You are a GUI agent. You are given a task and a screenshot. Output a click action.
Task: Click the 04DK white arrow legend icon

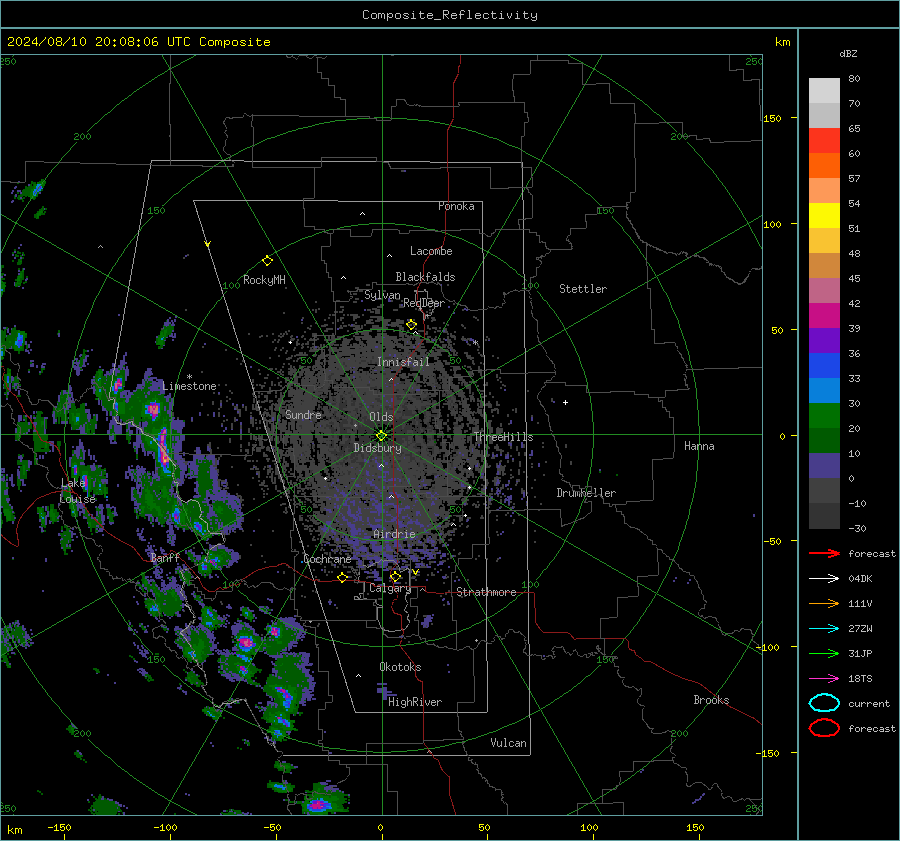pos(824,578)
